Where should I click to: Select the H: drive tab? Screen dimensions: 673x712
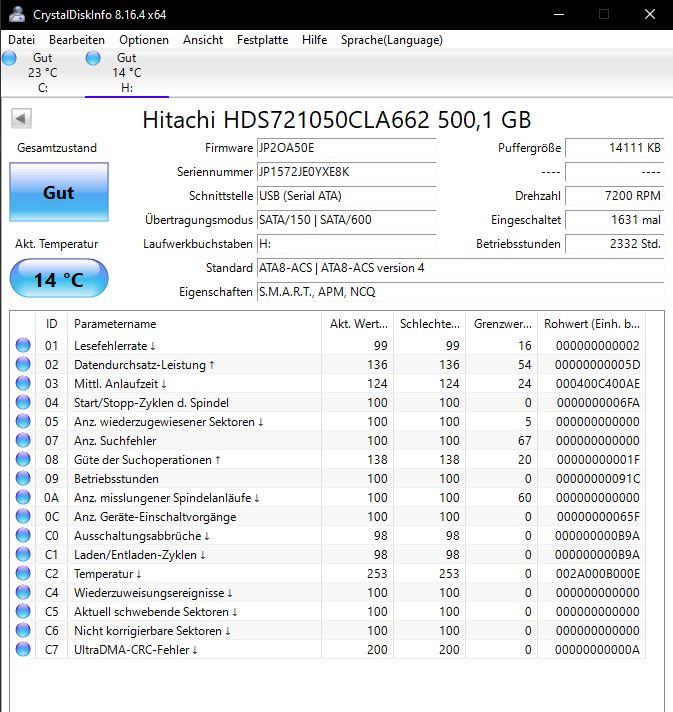pos(127,73)
